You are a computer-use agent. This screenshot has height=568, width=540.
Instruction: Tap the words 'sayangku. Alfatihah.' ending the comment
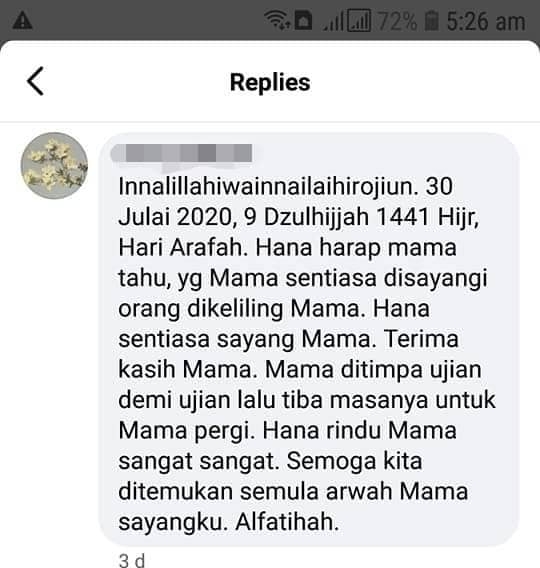click(x=229, y=522)
